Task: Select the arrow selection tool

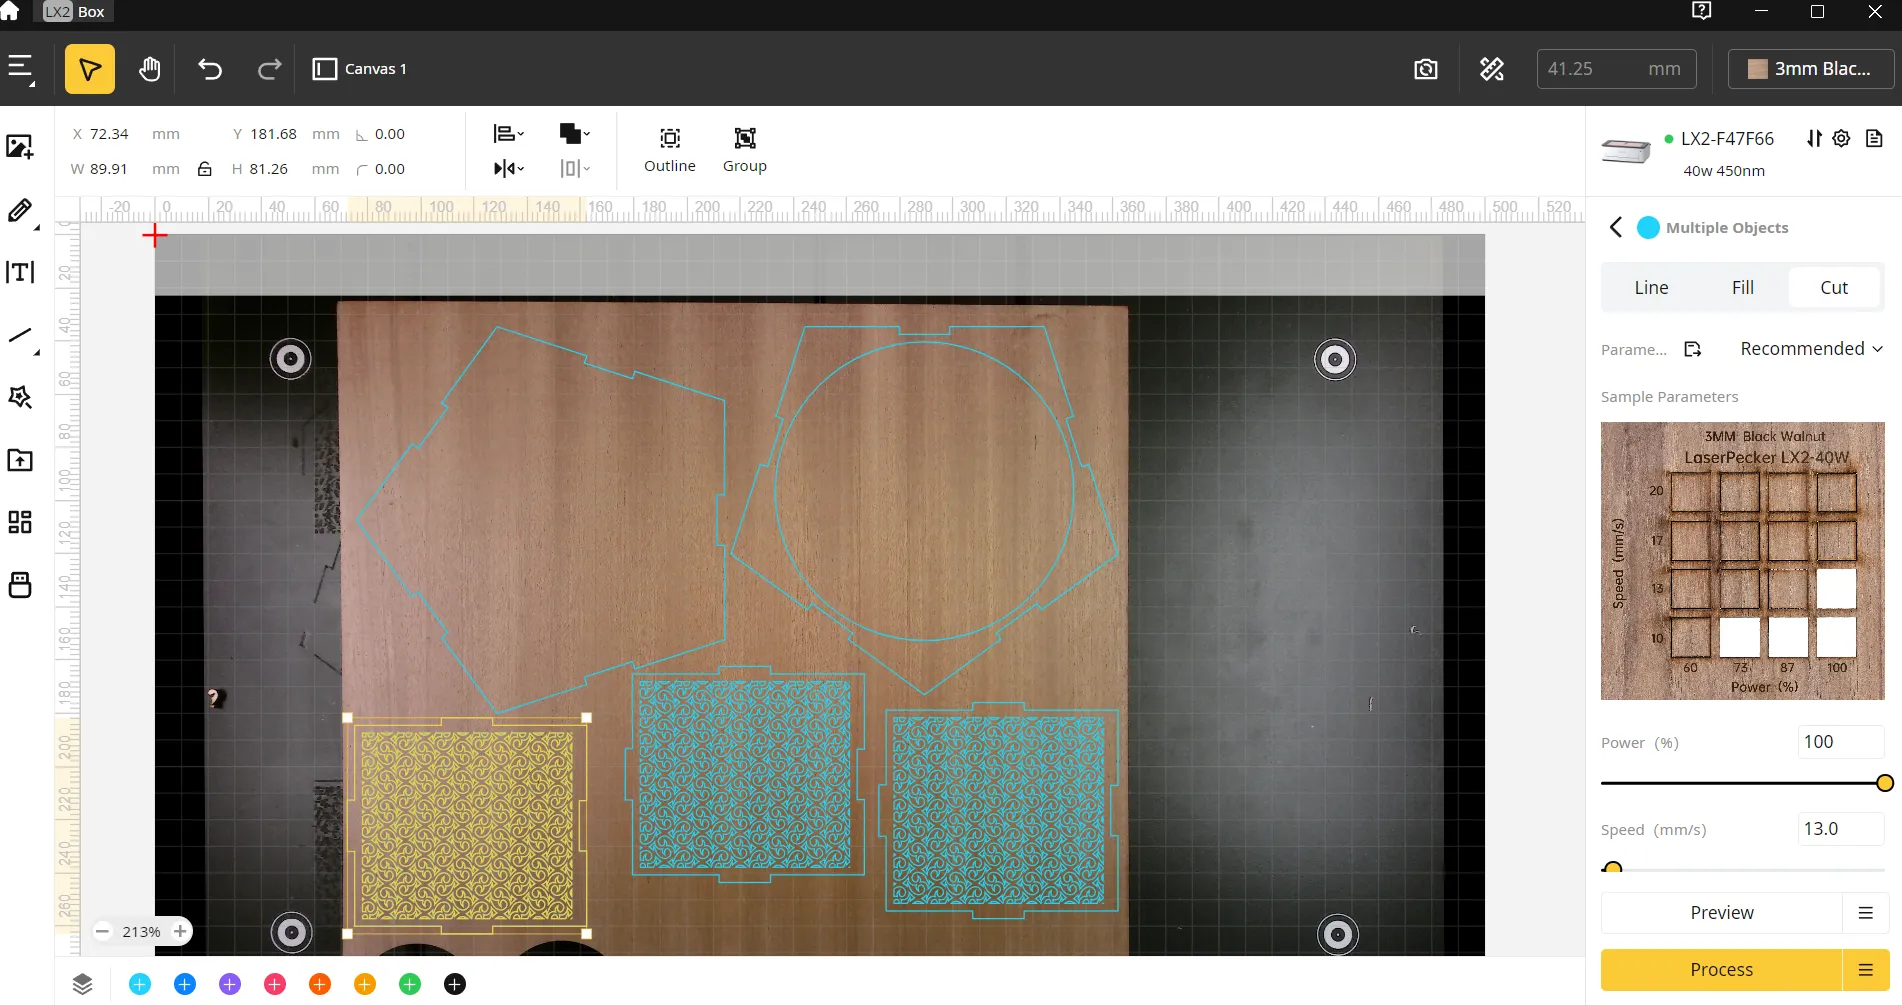Action: (x=90, y=69)
